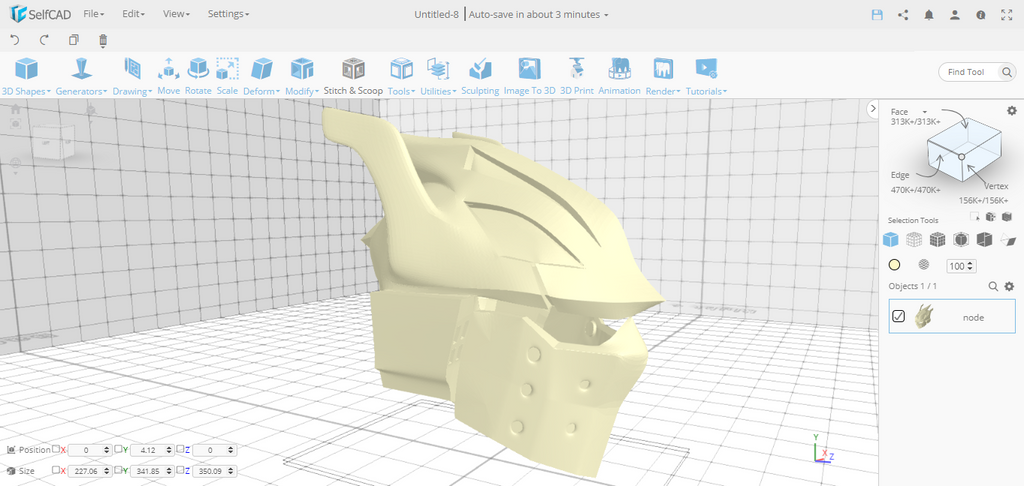Click the Stitch & Scoop tool
Screen dimensions: 1024x486
coord(353,76)
